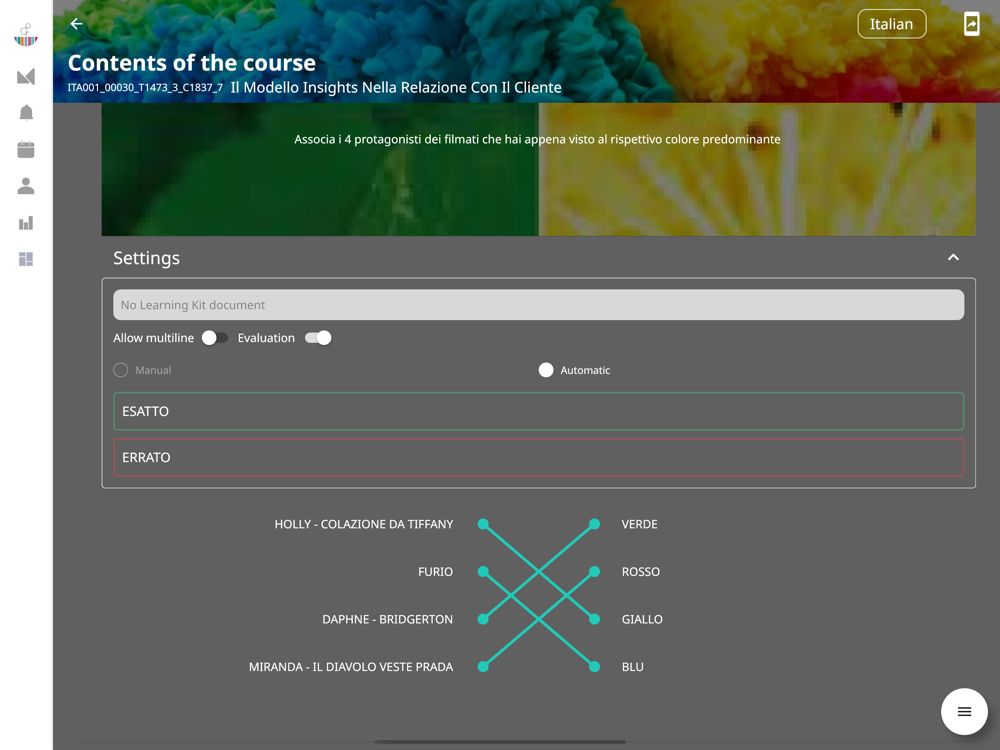Click the course code ITA001_00030_T1473_3_C1837_7
The width and height of the screenshot is (1000, 750).
(145, 87)
